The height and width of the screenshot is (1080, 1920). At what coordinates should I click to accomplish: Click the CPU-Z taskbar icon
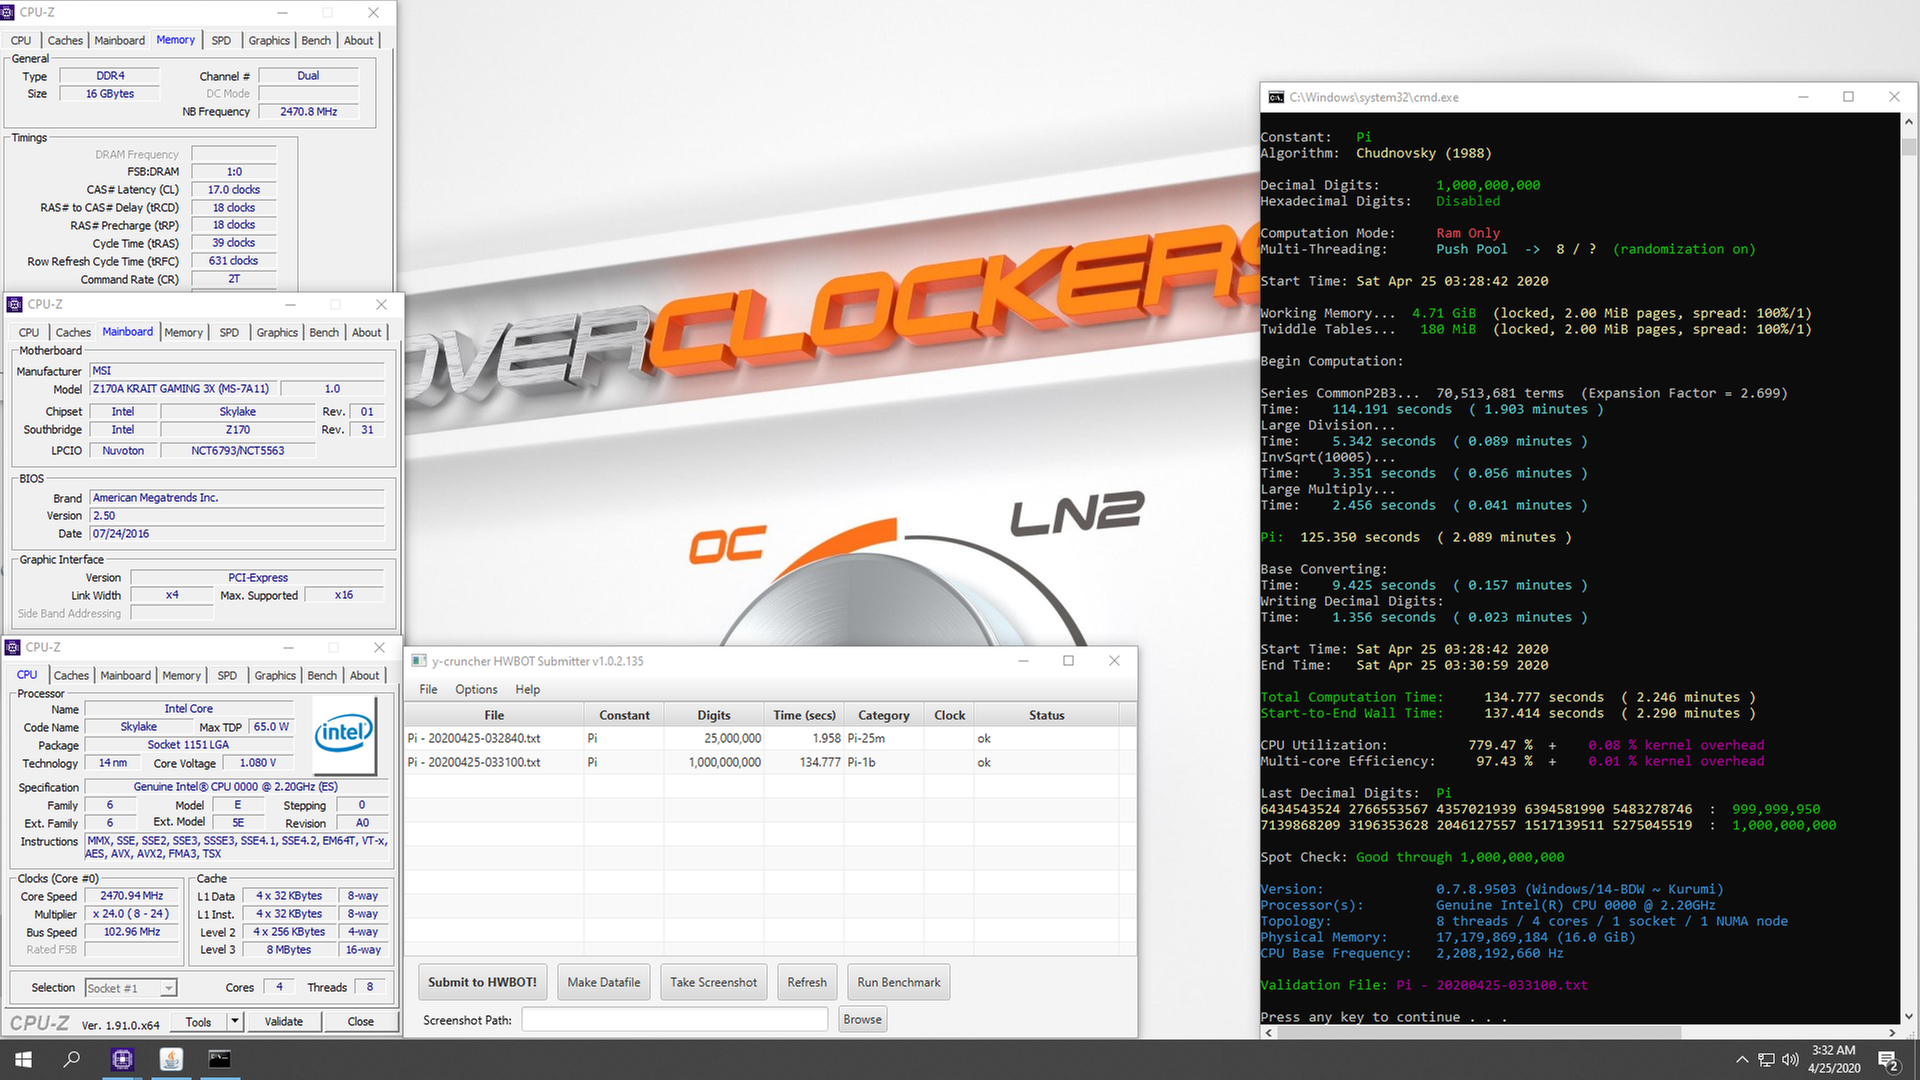click(122, 1059)
